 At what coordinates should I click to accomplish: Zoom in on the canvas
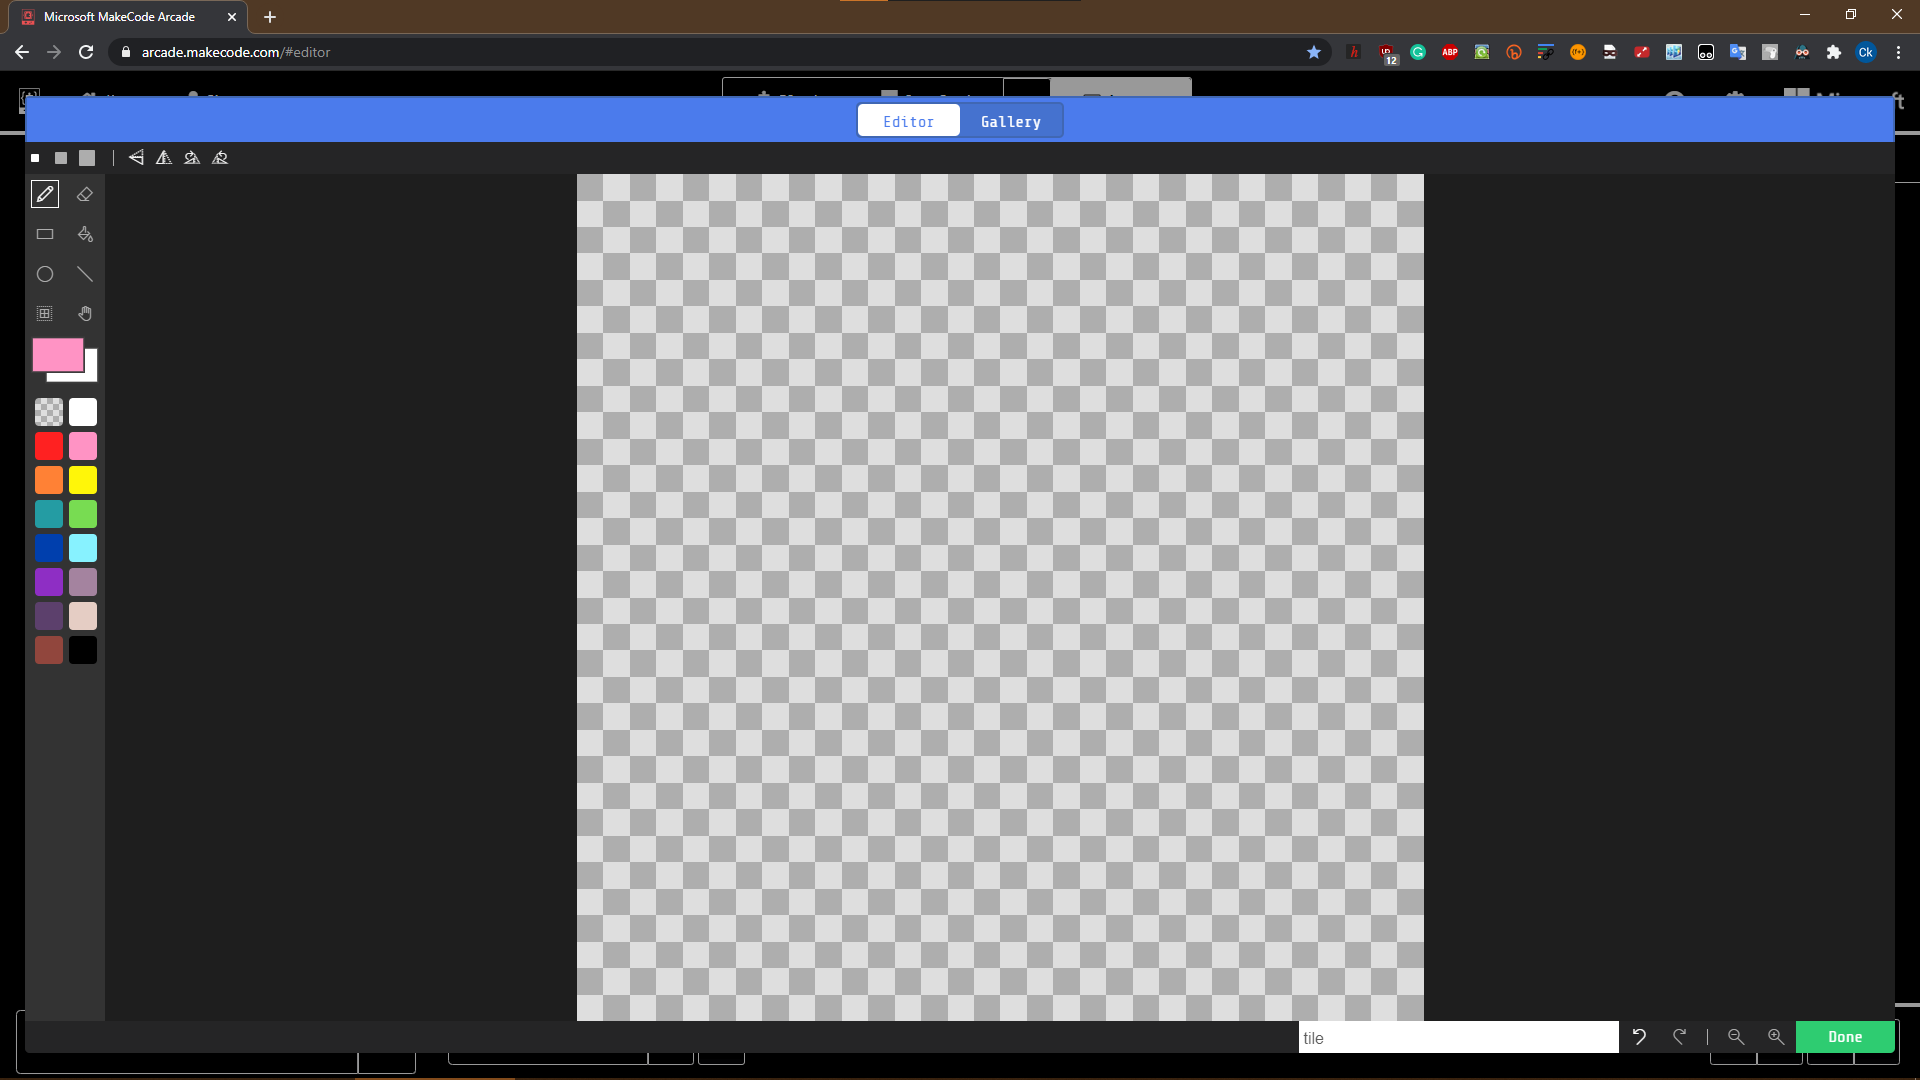(1776, 1037)
